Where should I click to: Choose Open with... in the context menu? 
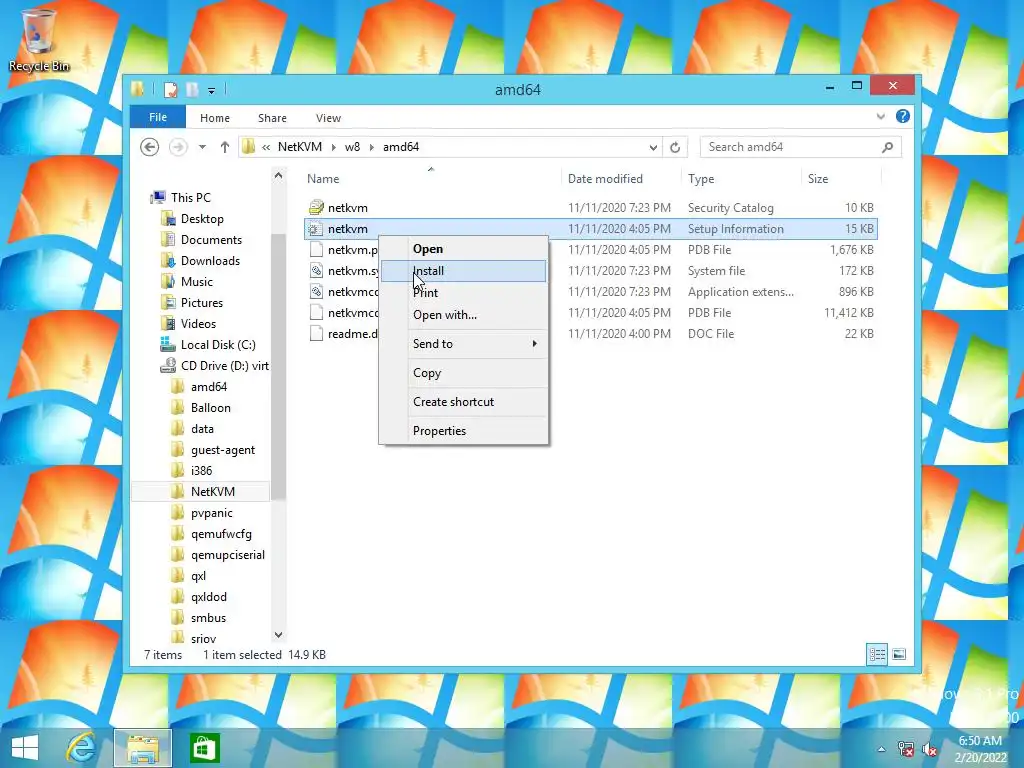point(463,315)
